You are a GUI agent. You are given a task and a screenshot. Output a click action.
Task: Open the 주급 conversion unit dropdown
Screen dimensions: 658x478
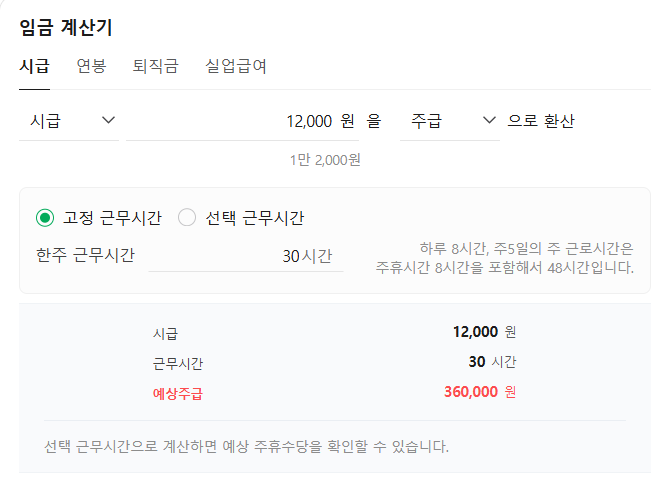(451, 121)
